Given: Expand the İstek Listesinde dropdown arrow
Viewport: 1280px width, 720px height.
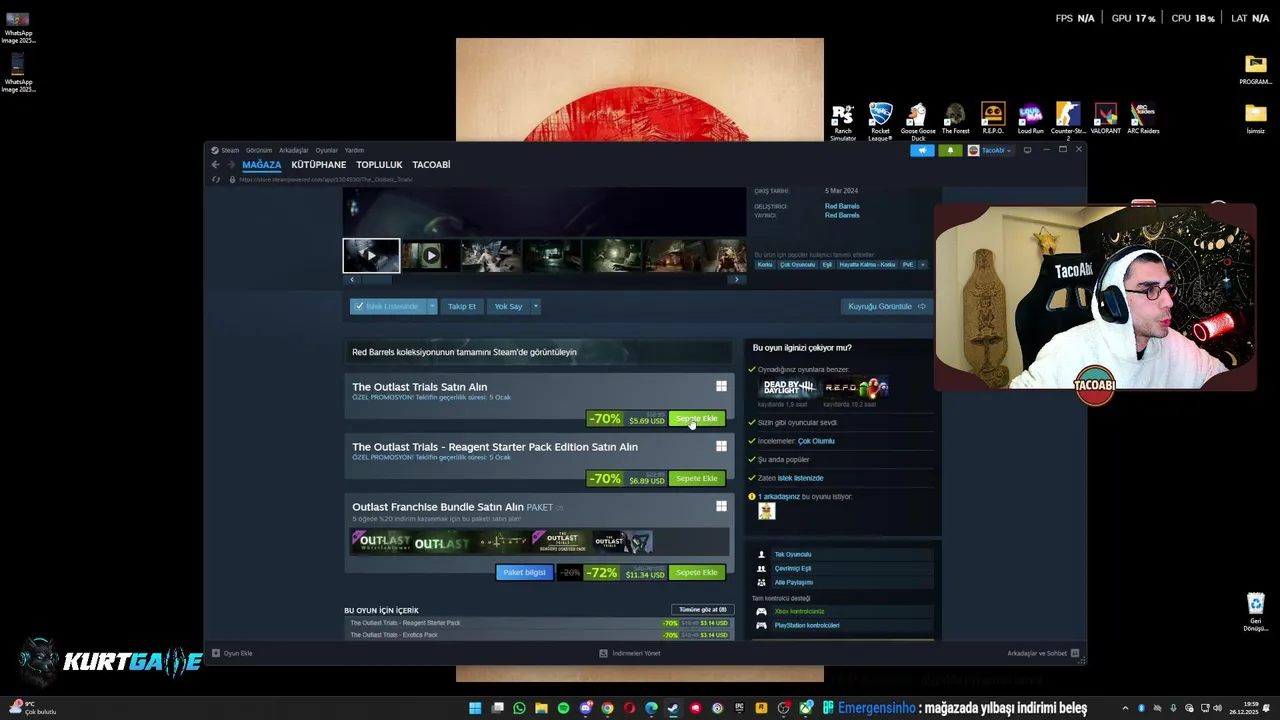Looking at the screenshot, I should [x=432, y=306].
